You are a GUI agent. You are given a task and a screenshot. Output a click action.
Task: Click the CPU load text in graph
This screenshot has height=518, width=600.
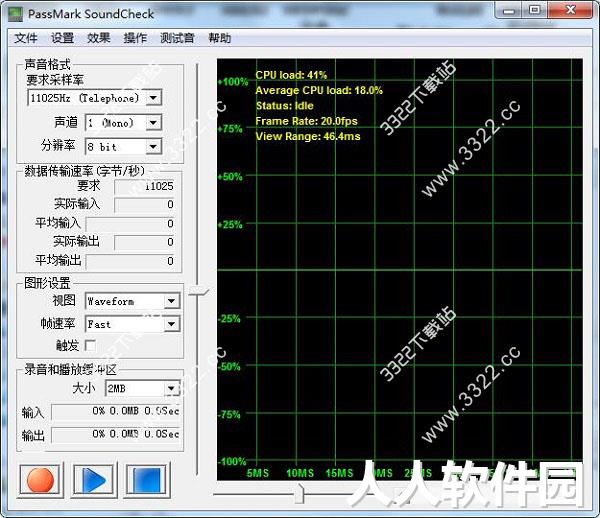291,75
